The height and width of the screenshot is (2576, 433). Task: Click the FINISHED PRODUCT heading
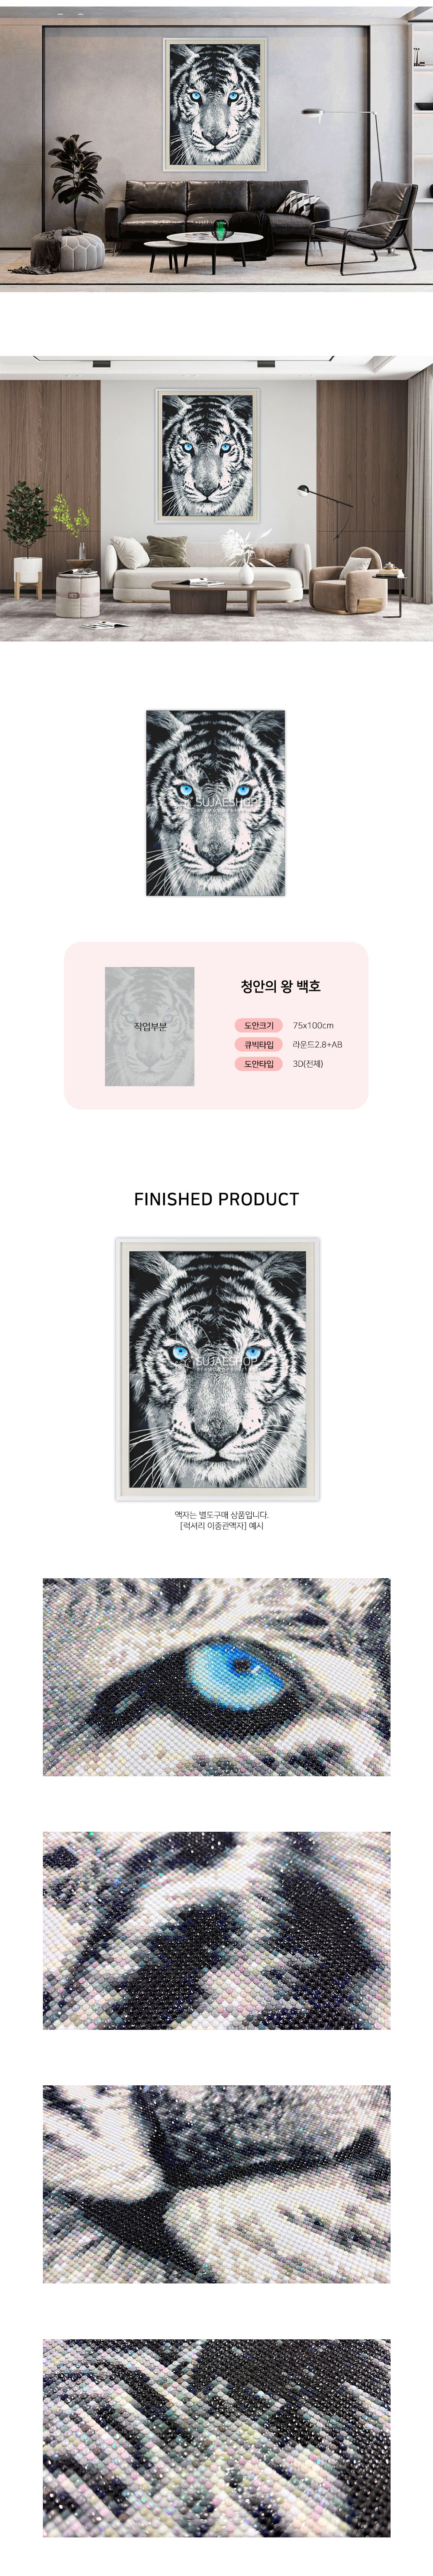[x=216, y=1199]
